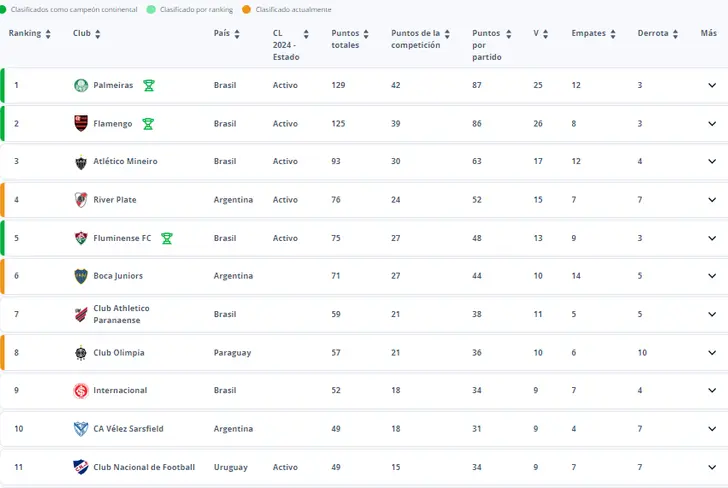
Task: Sort table by Ranking column arrows
Action: click(48, 33)
